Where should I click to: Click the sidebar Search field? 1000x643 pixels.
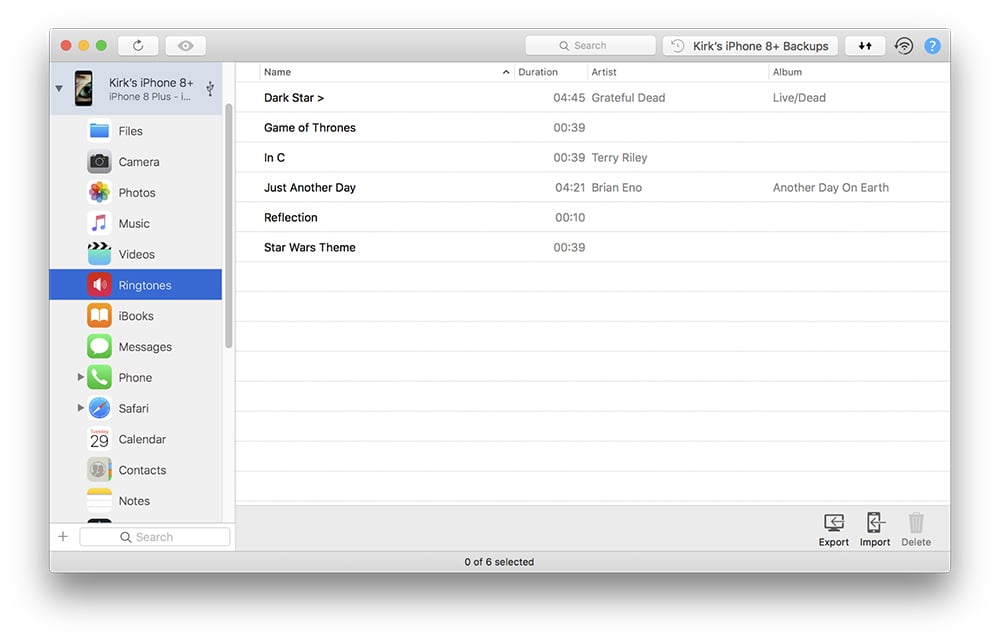(154, 536)
